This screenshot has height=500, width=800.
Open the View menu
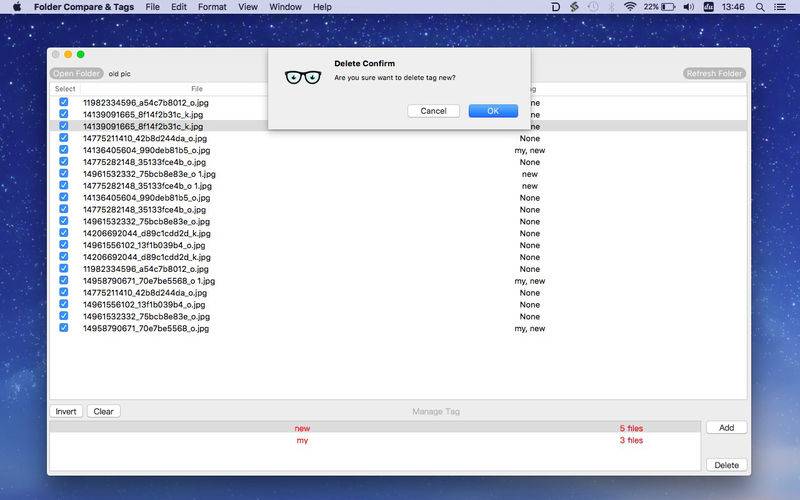pos(247,7)
